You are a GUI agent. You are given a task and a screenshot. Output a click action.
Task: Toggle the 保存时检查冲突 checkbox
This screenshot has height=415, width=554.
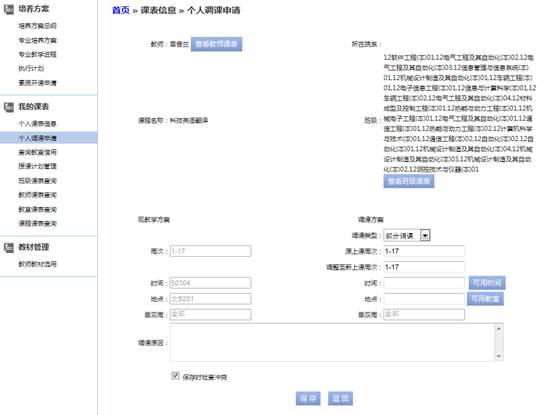coord(175,376)
